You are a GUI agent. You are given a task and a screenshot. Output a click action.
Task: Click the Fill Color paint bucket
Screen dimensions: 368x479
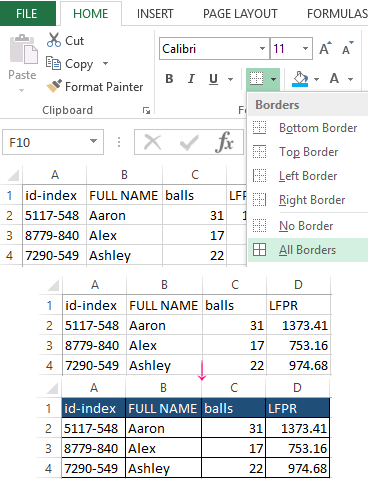tap(300, 79)
